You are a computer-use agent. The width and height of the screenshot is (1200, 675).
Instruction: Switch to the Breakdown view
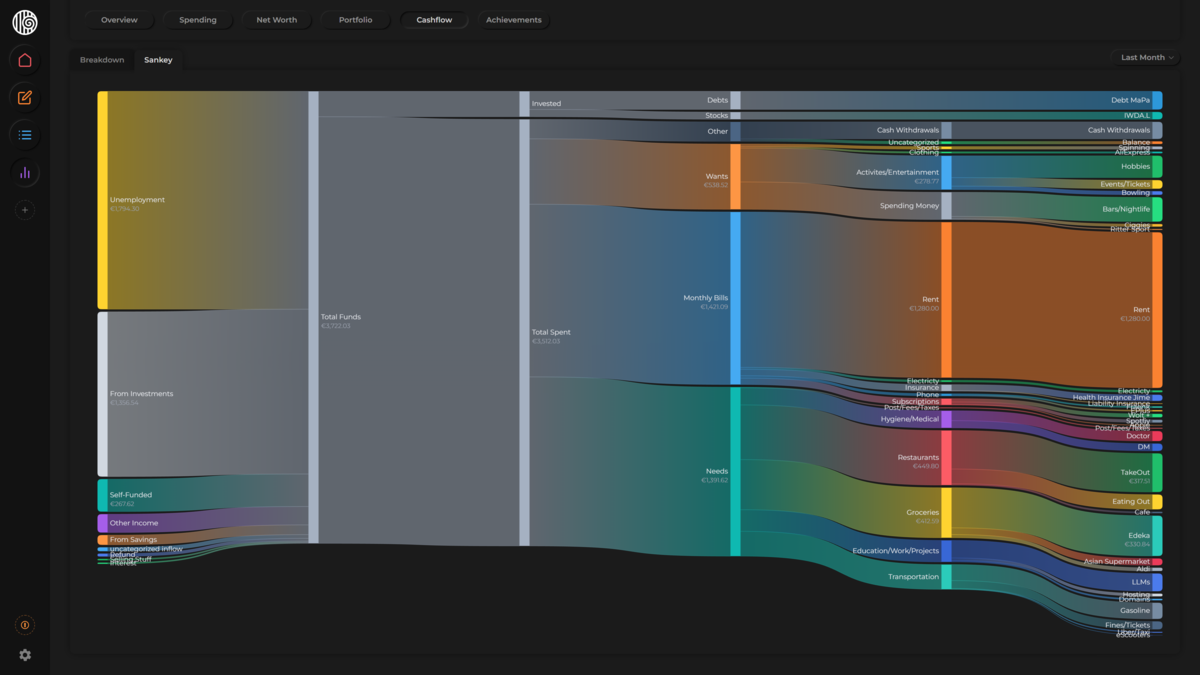tap(102, 60)
